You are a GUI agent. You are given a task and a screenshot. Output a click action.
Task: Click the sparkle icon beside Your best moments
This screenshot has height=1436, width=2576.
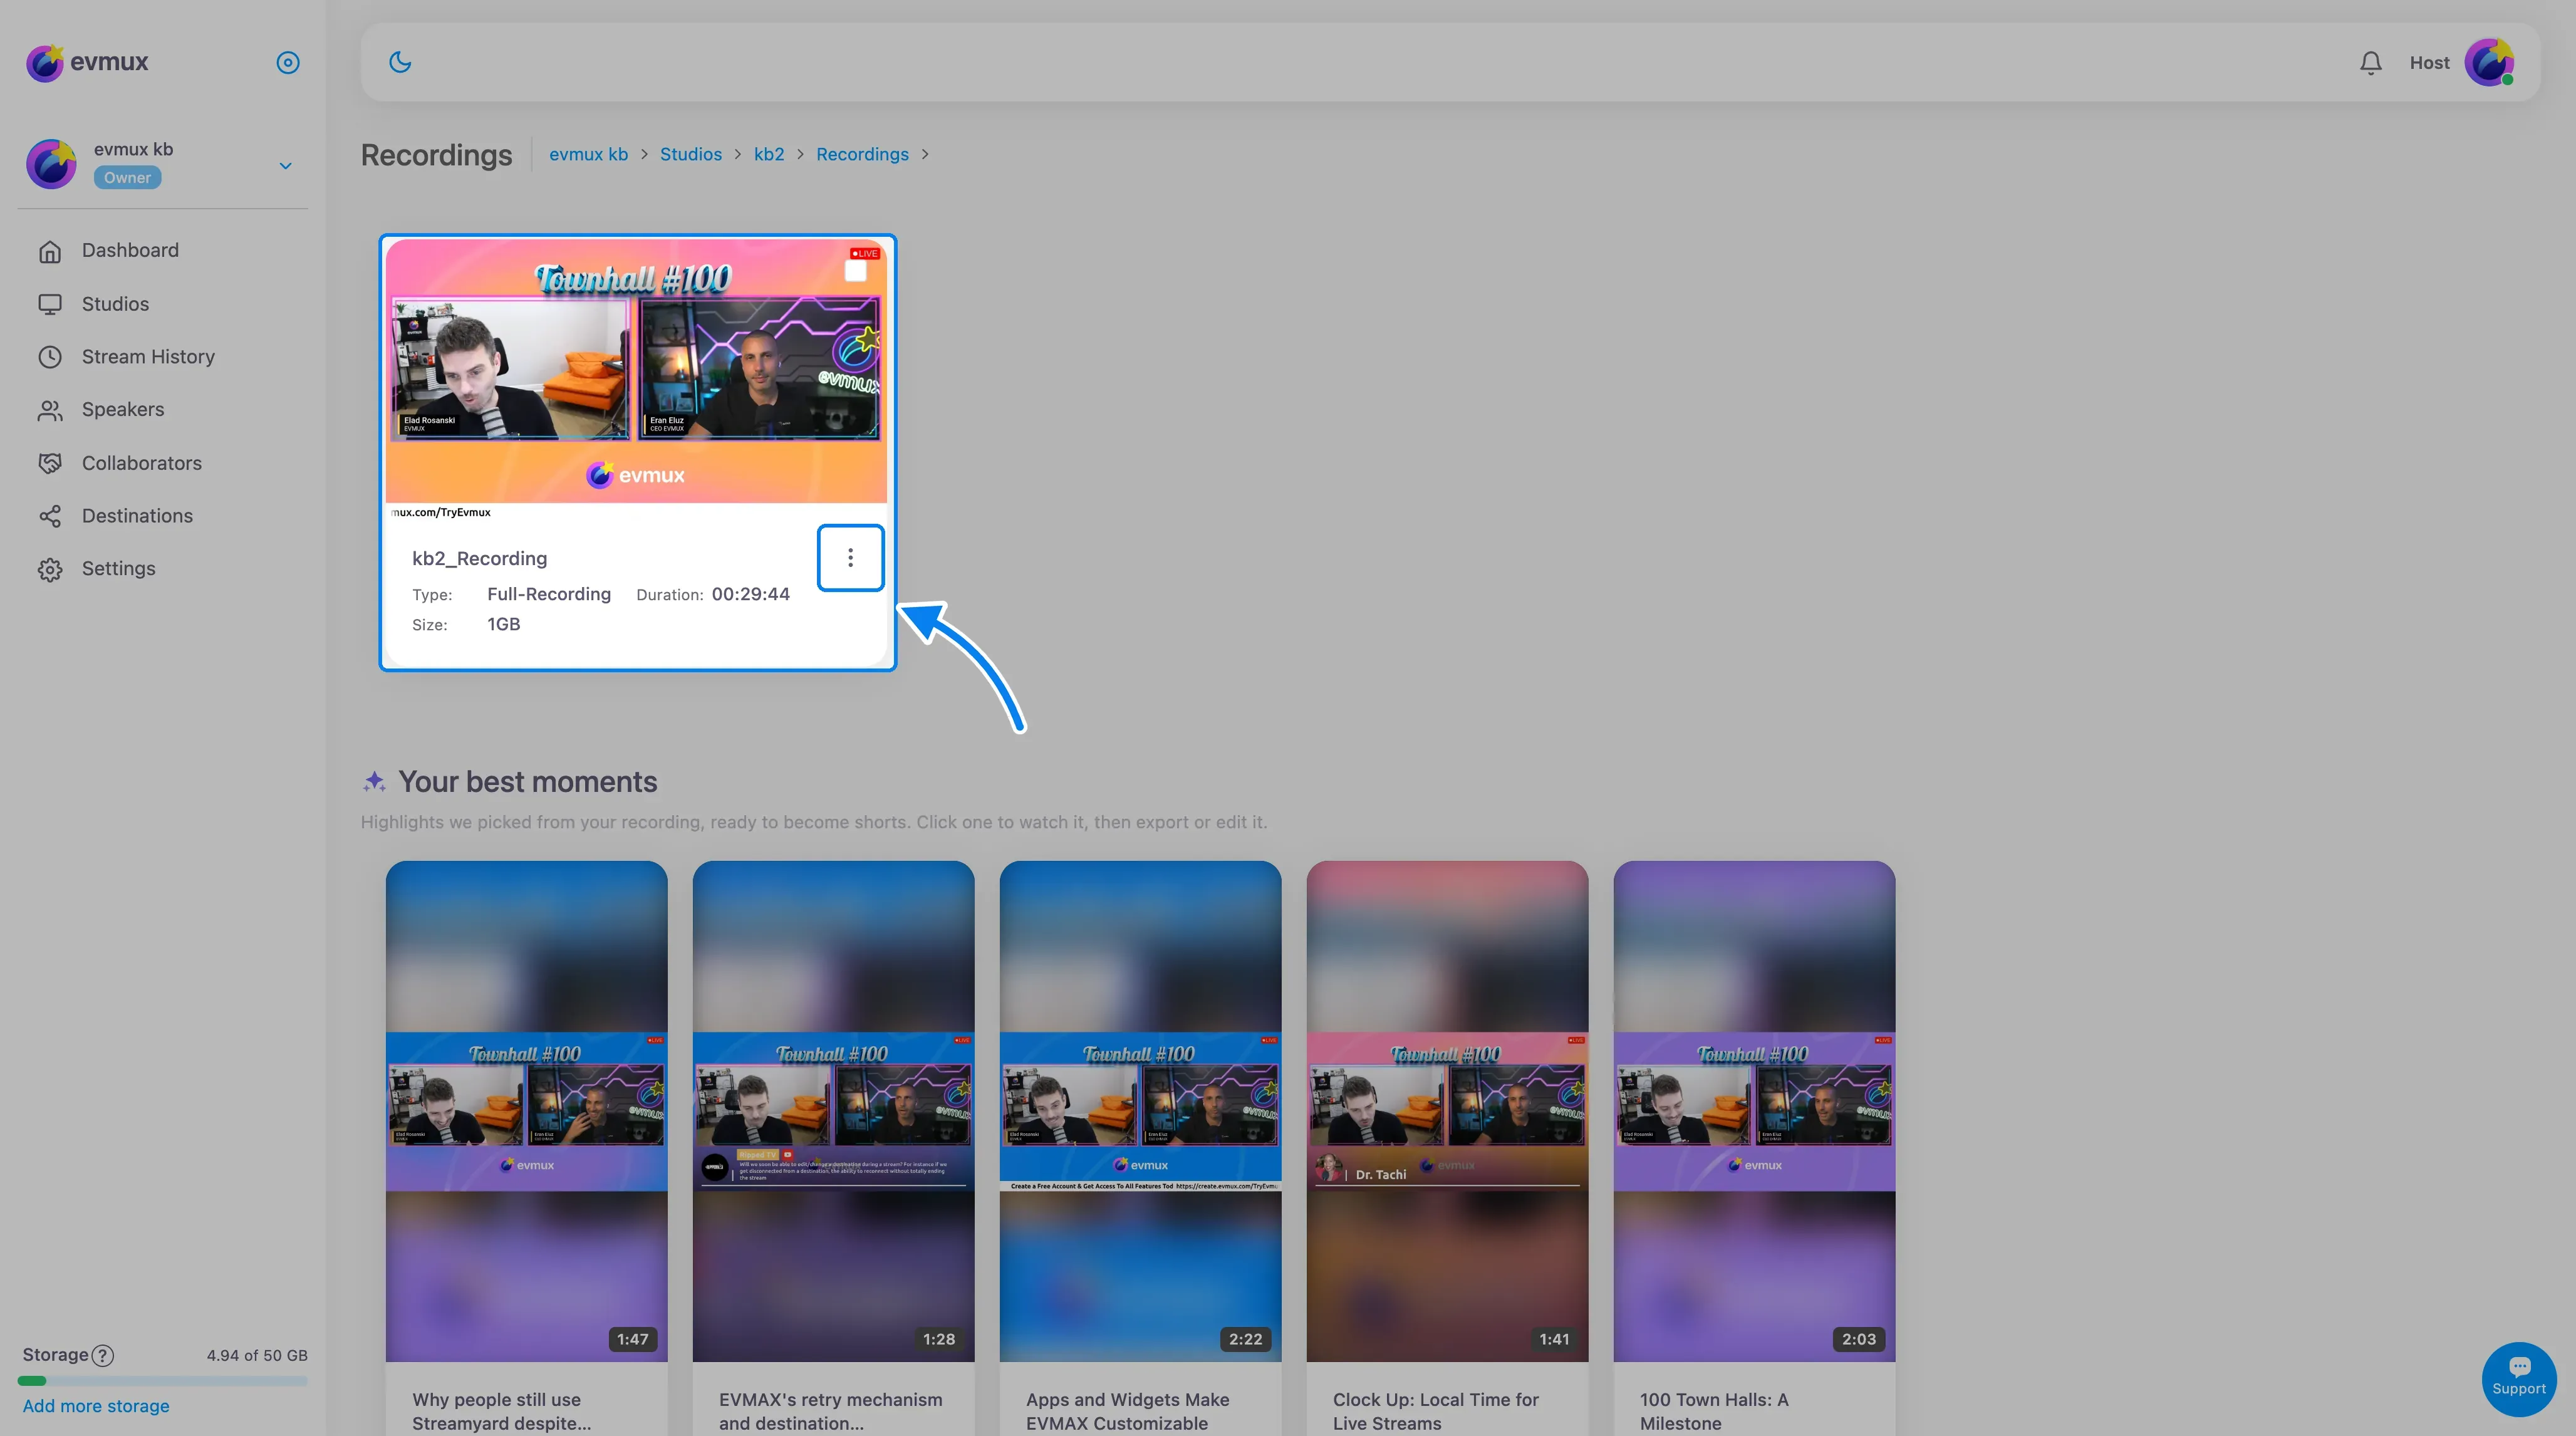(x=374, y=782)
